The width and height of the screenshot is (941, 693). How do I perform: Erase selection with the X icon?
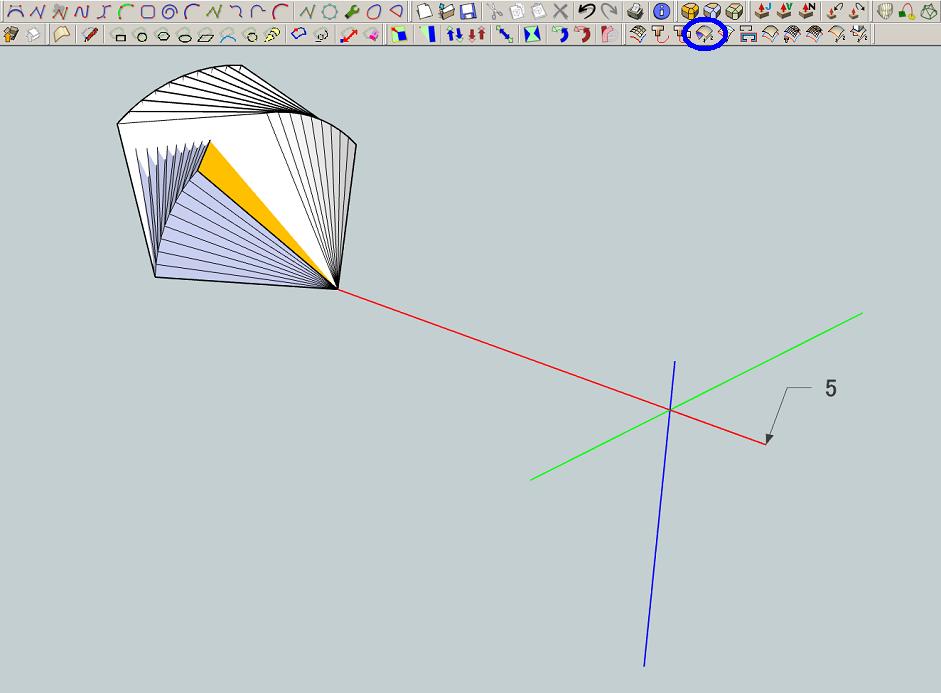560,11
